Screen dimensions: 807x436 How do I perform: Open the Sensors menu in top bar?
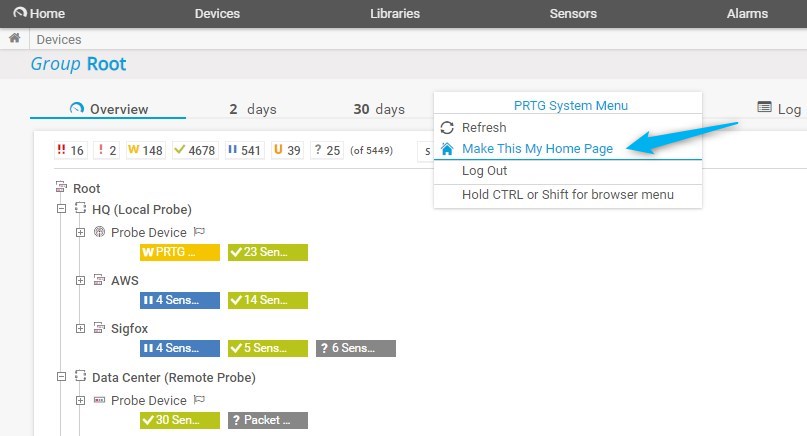tap(573, 14)
